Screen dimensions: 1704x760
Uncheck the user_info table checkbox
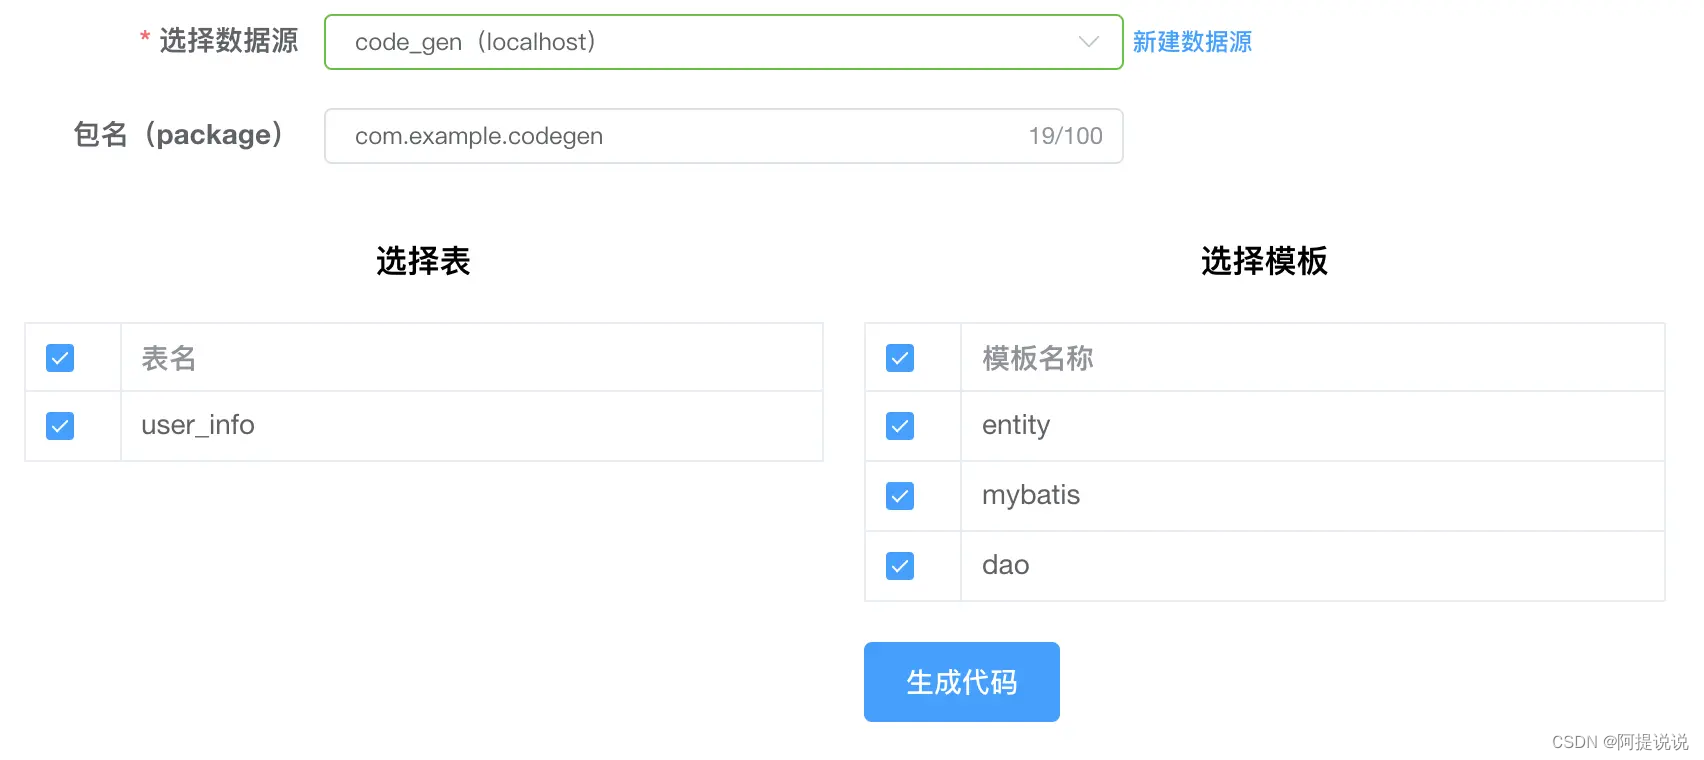click(x=59, y=426)
